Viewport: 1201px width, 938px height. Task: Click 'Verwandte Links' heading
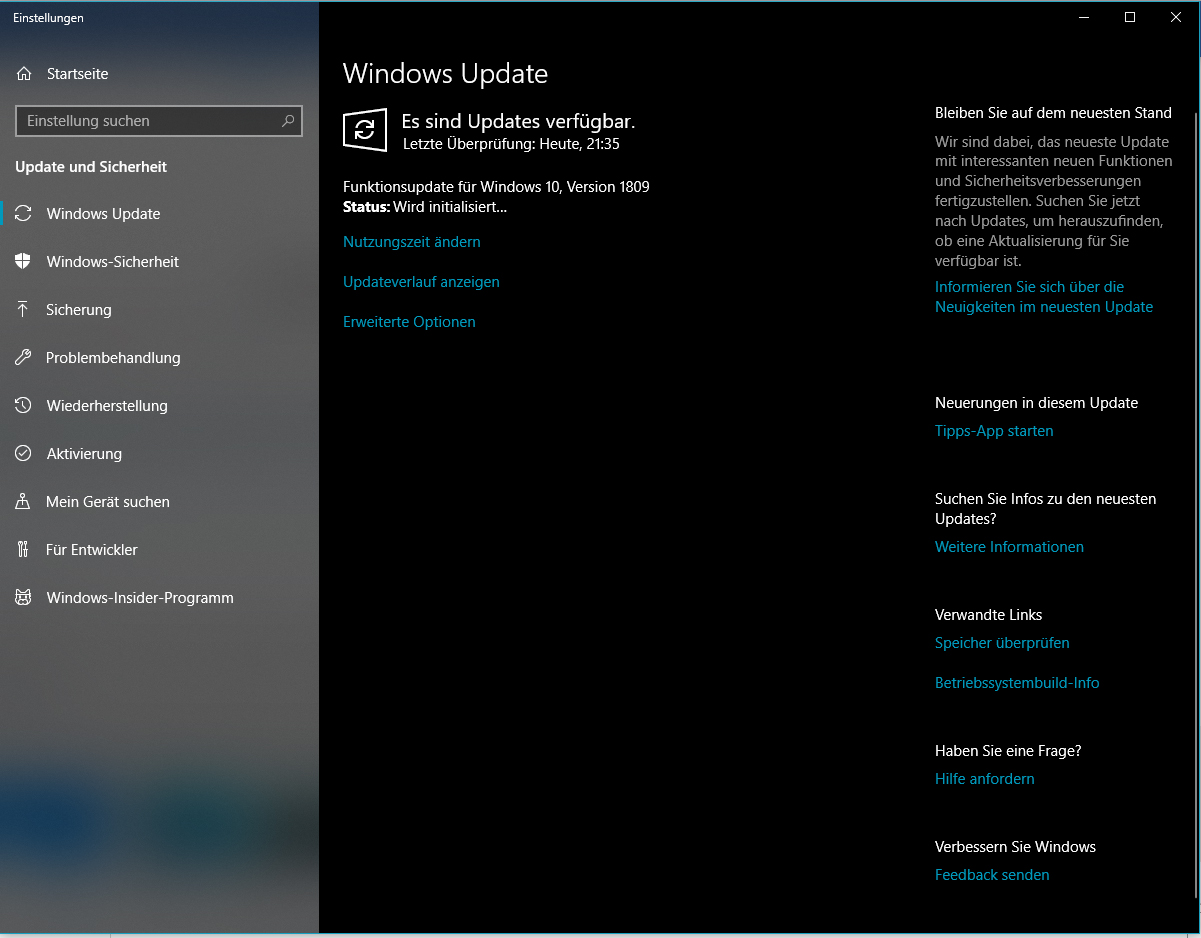(988, 615)
